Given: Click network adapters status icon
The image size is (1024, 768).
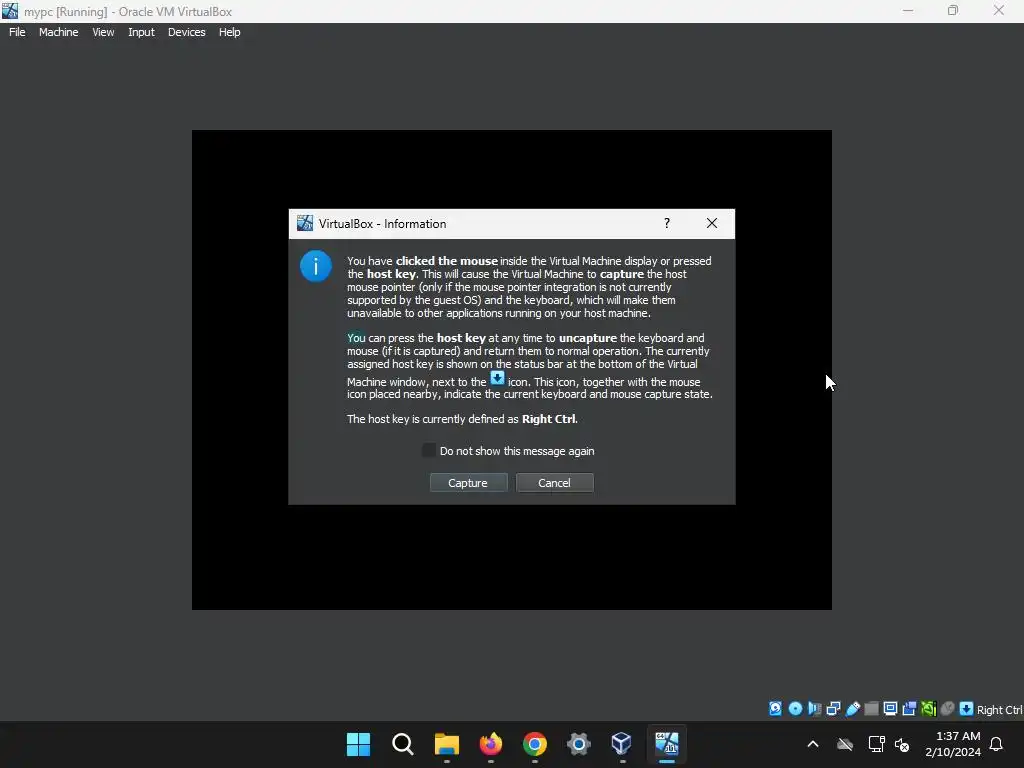Looking at the screenshot, I should [x=833, y=709].
